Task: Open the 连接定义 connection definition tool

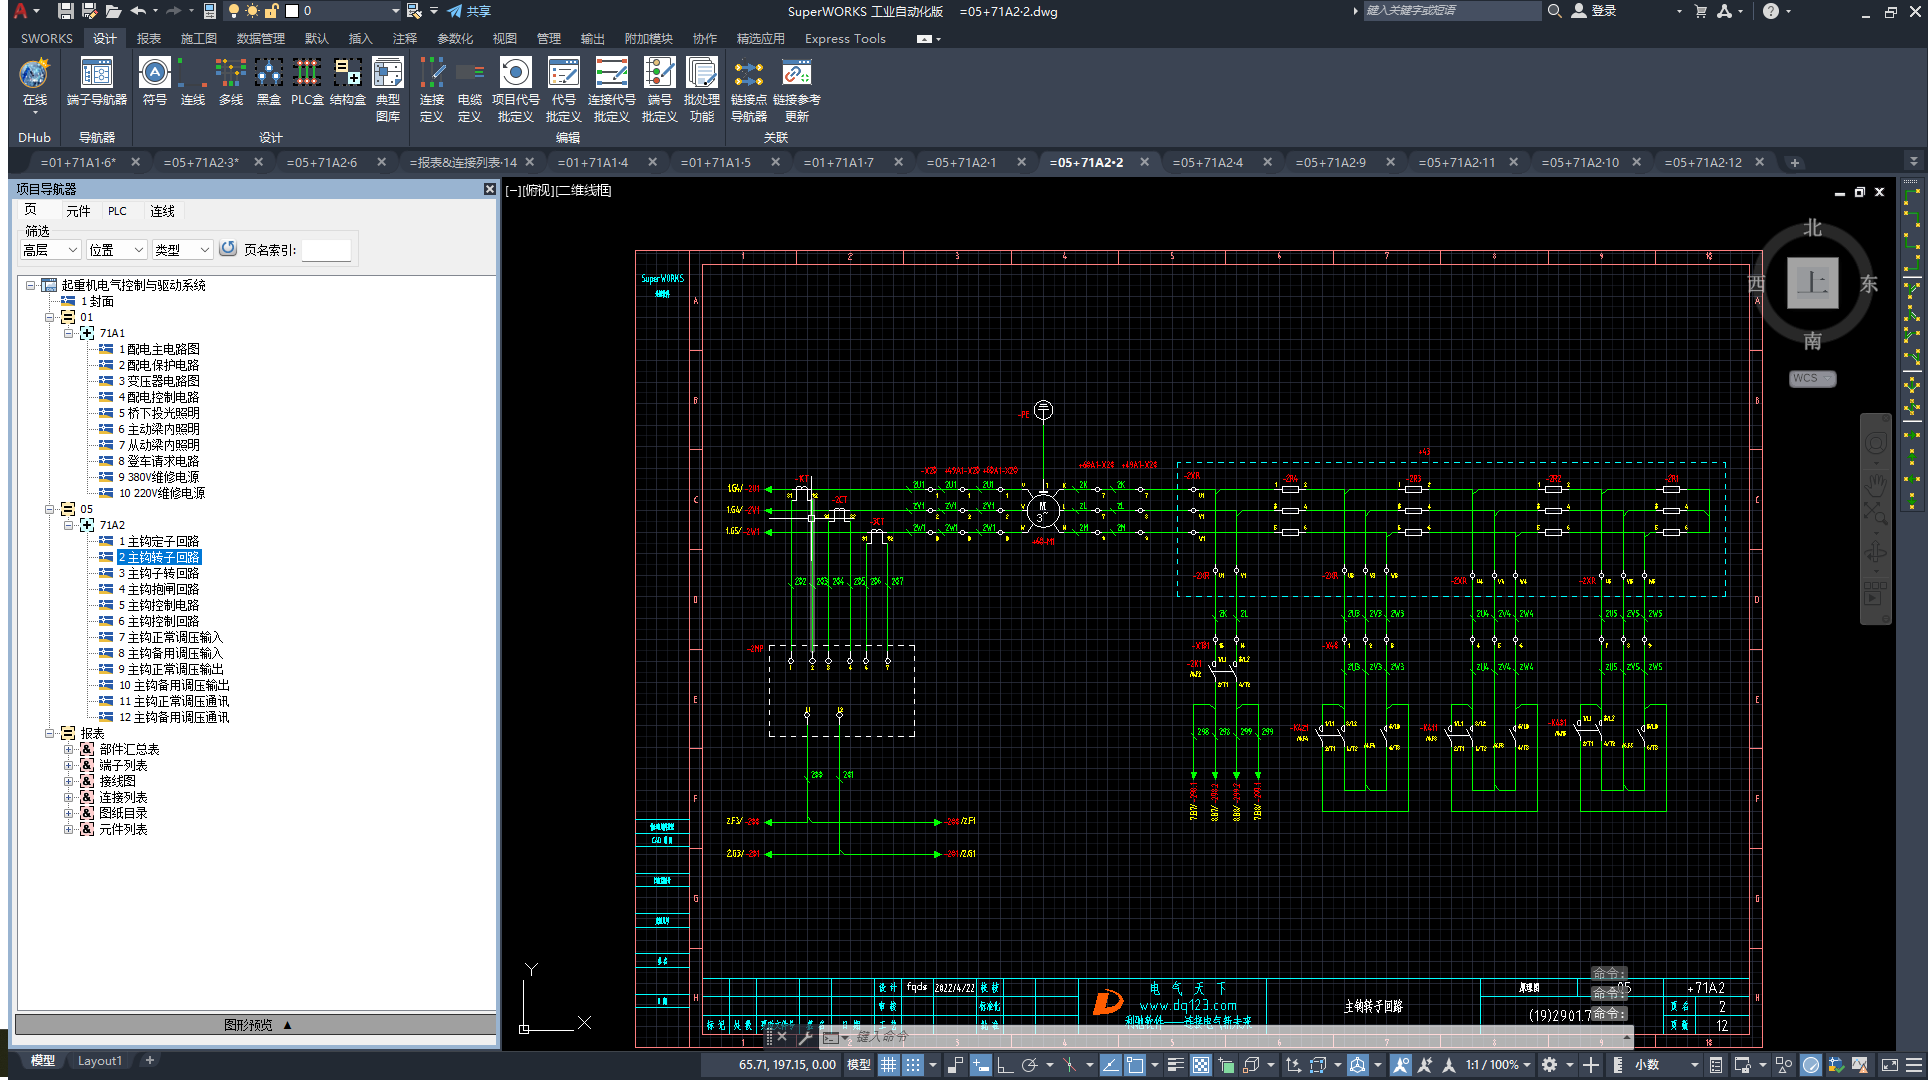Action: coord(432,90)
